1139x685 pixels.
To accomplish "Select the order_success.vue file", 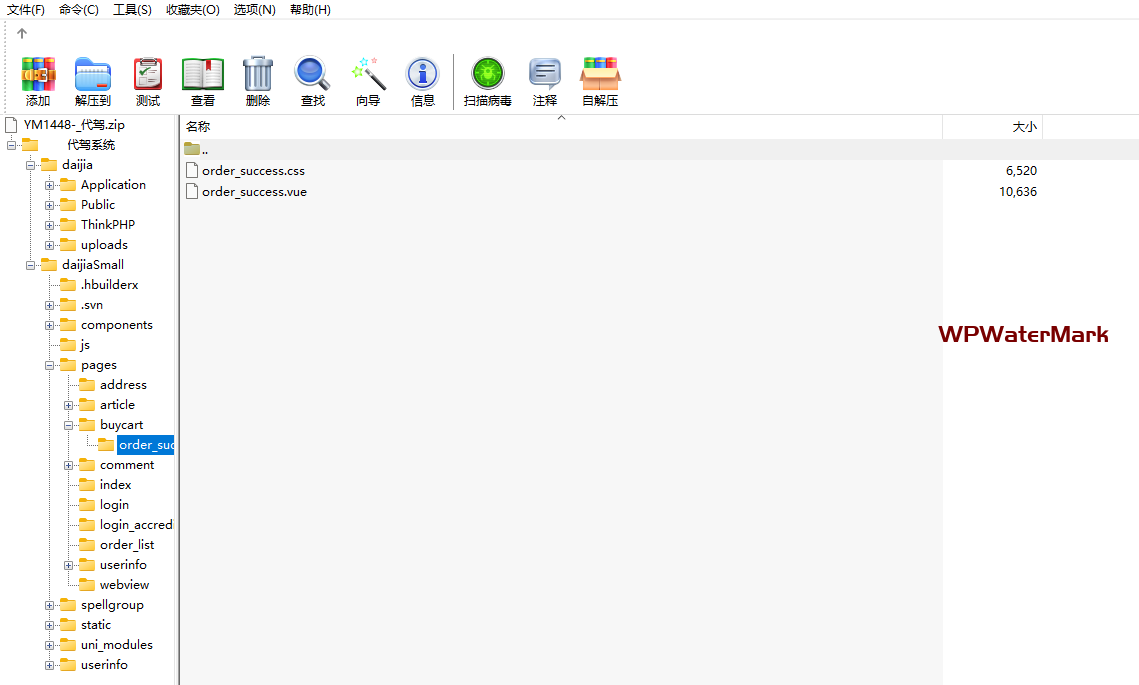I will pyautogui.click(x=254, y=192).
